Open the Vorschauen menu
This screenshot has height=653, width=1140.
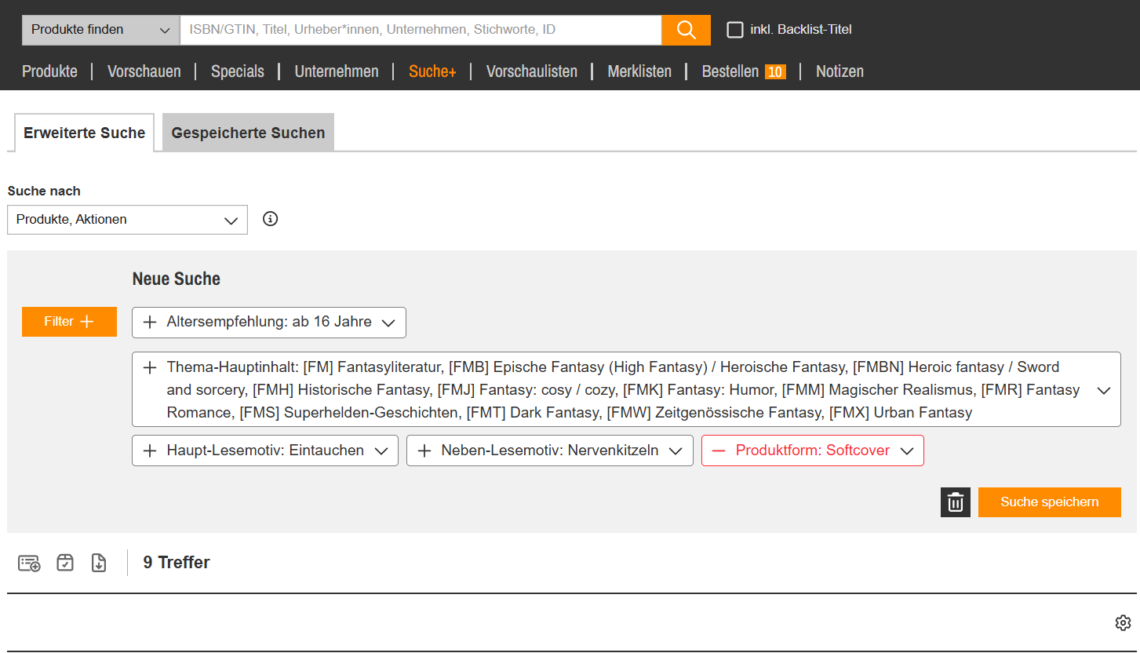[144, 71]
